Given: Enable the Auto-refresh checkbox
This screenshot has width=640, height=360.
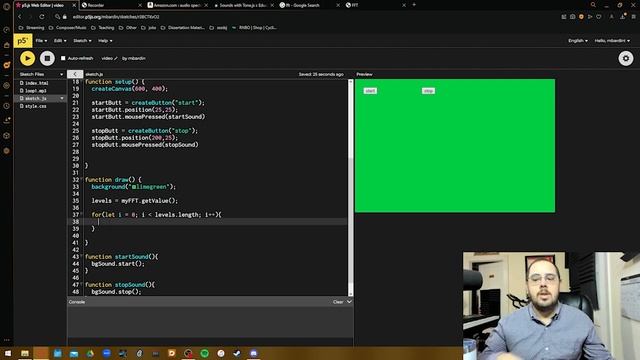Looking at the screenshot, I should [63, 58].
